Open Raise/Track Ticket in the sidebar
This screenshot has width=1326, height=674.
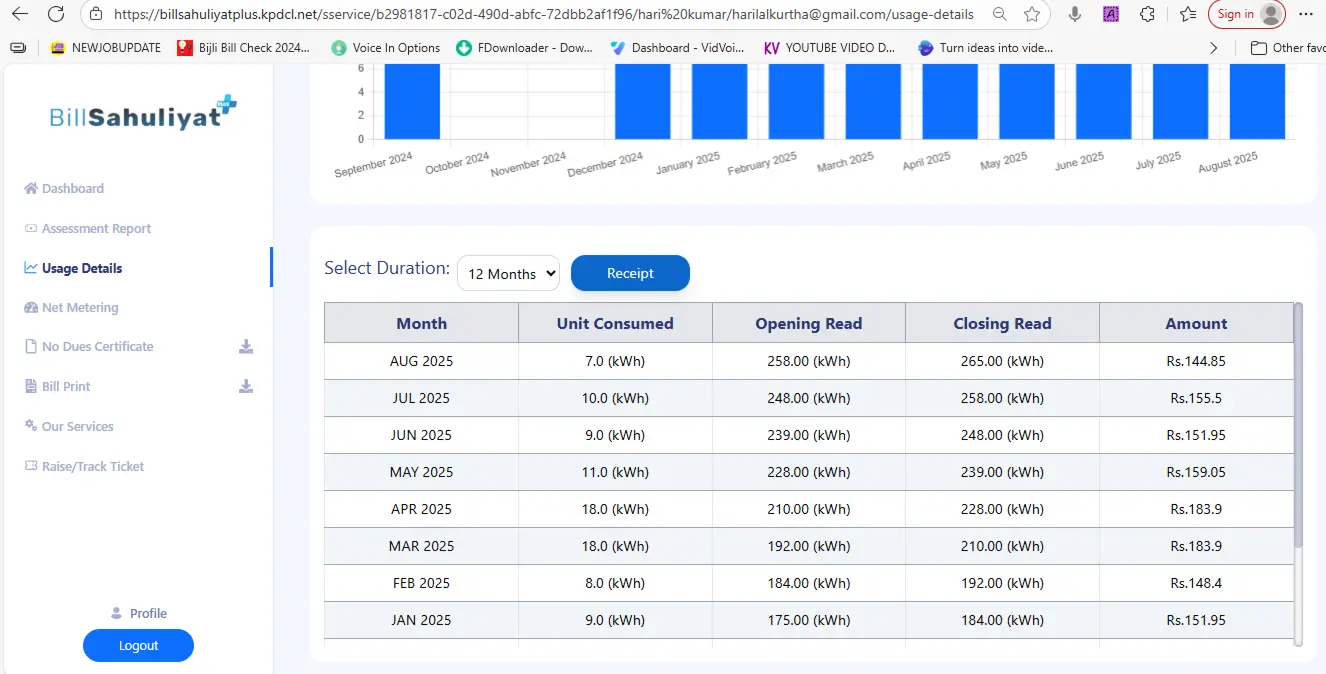point(92,467)
